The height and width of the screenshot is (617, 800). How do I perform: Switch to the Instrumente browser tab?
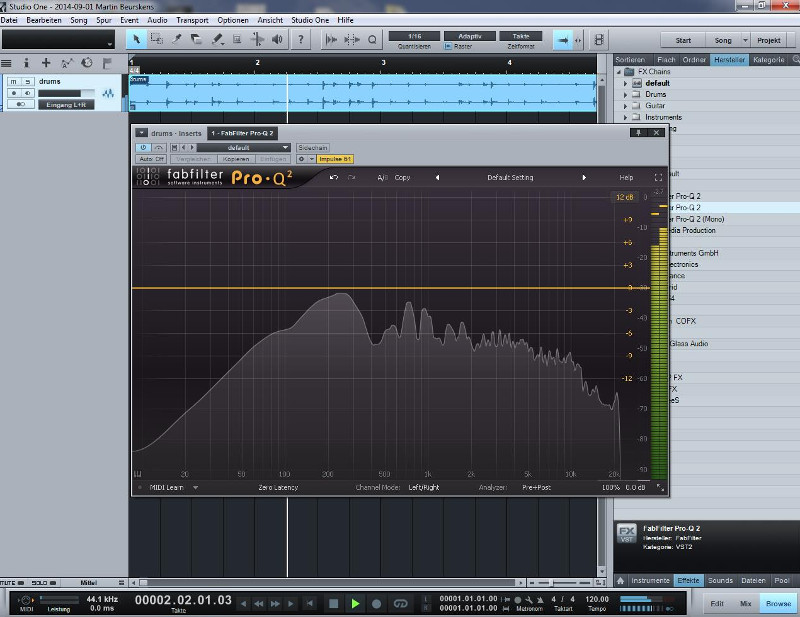651,581
